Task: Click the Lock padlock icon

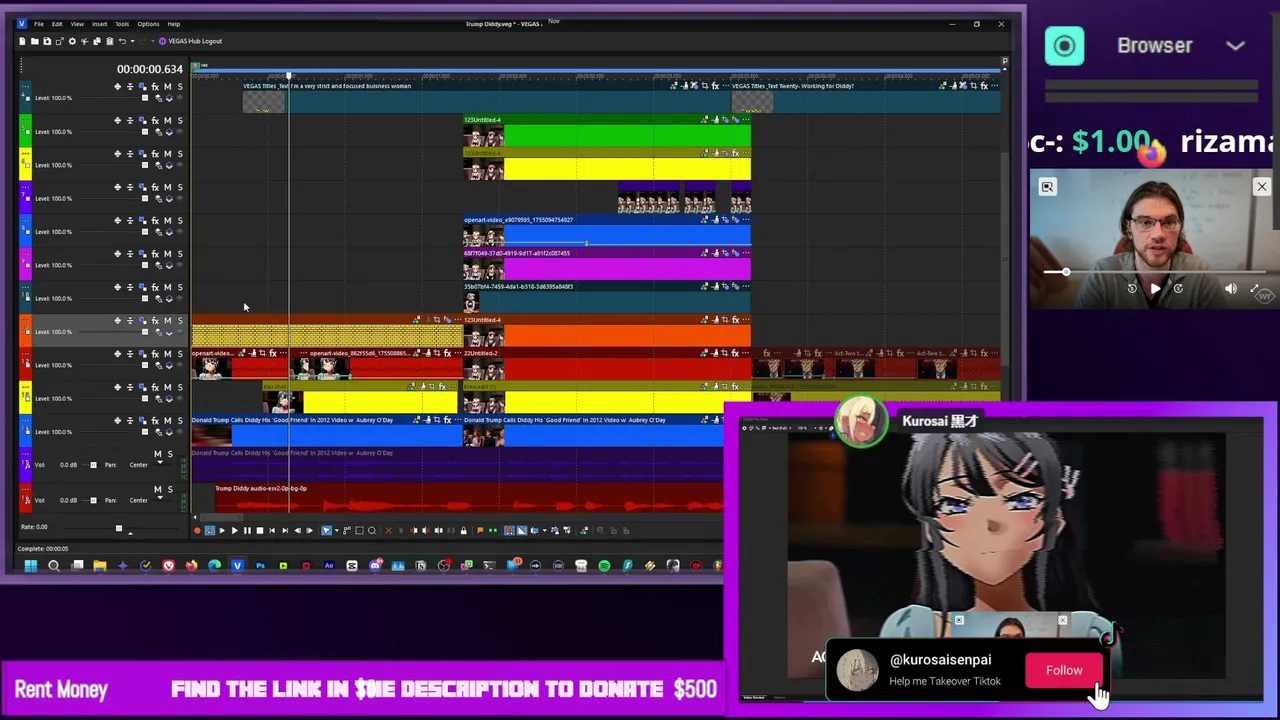Action: (463, 530)
